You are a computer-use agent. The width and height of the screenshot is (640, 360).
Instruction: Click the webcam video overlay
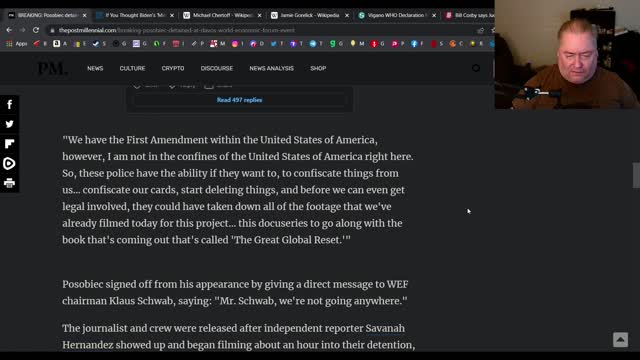(567, 54)
